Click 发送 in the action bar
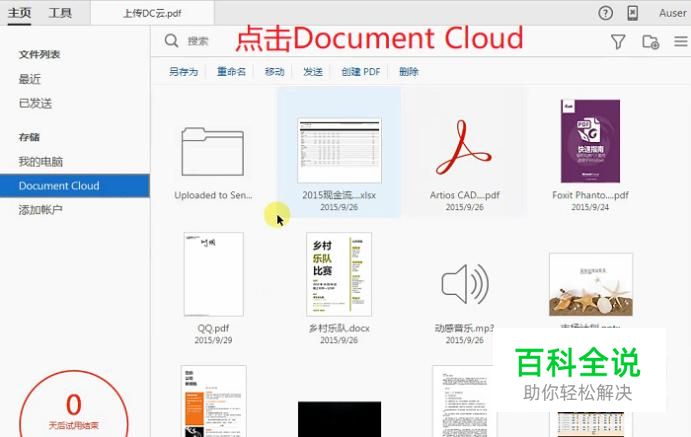Viewport: 691px width, 437px height. click(x=313, y=71)
